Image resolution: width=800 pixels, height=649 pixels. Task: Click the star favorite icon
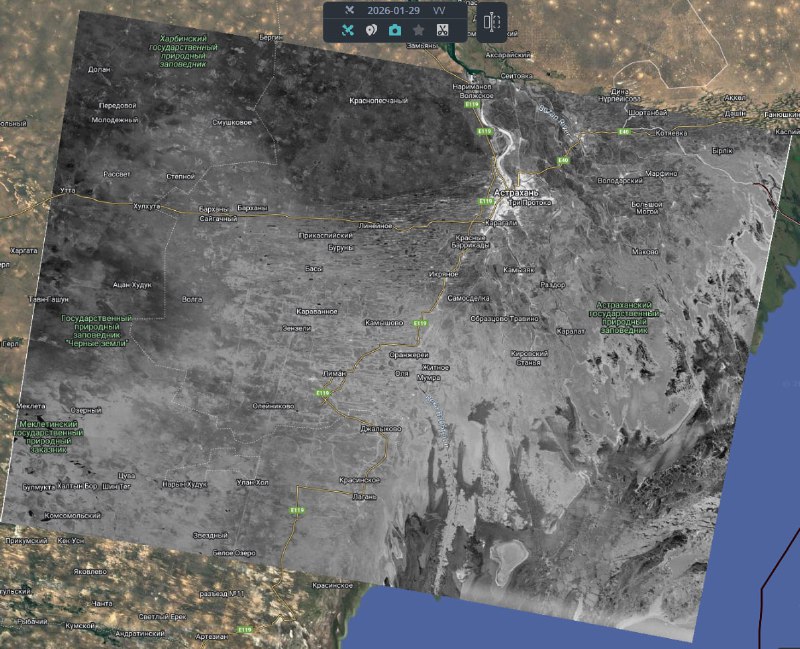pyautogui.click(x=418, y=30)
